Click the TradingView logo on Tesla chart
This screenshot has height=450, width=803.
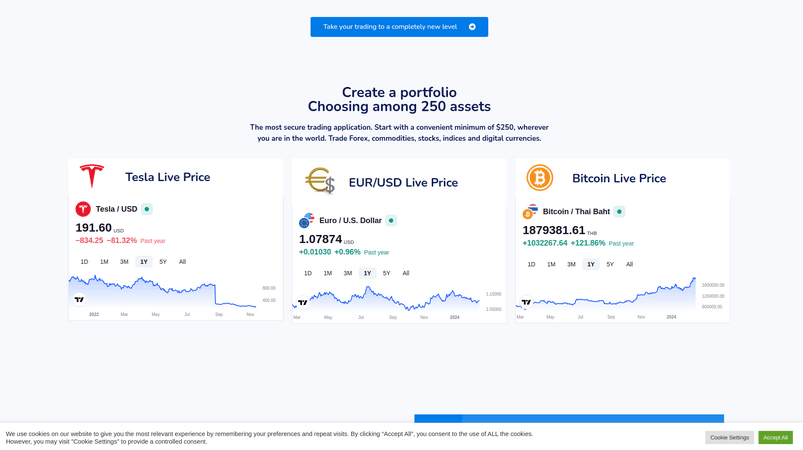pyautogui.click(x=79, y=299)
